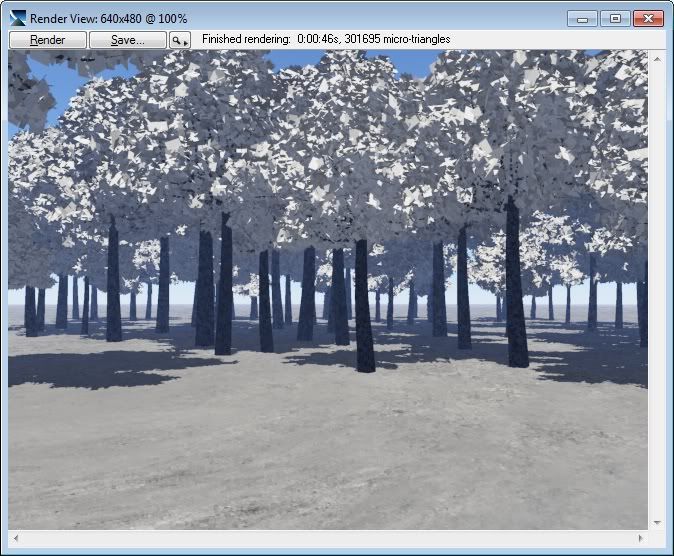Click the vertical scrollbar up arrow

coord(657,59)
